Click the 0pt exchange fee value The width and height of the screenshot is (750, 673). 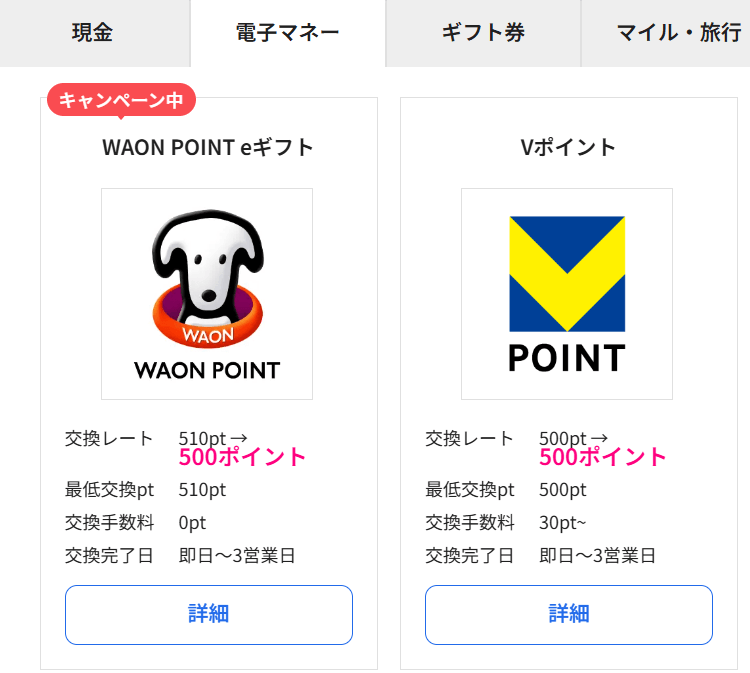tap(192, 522)
